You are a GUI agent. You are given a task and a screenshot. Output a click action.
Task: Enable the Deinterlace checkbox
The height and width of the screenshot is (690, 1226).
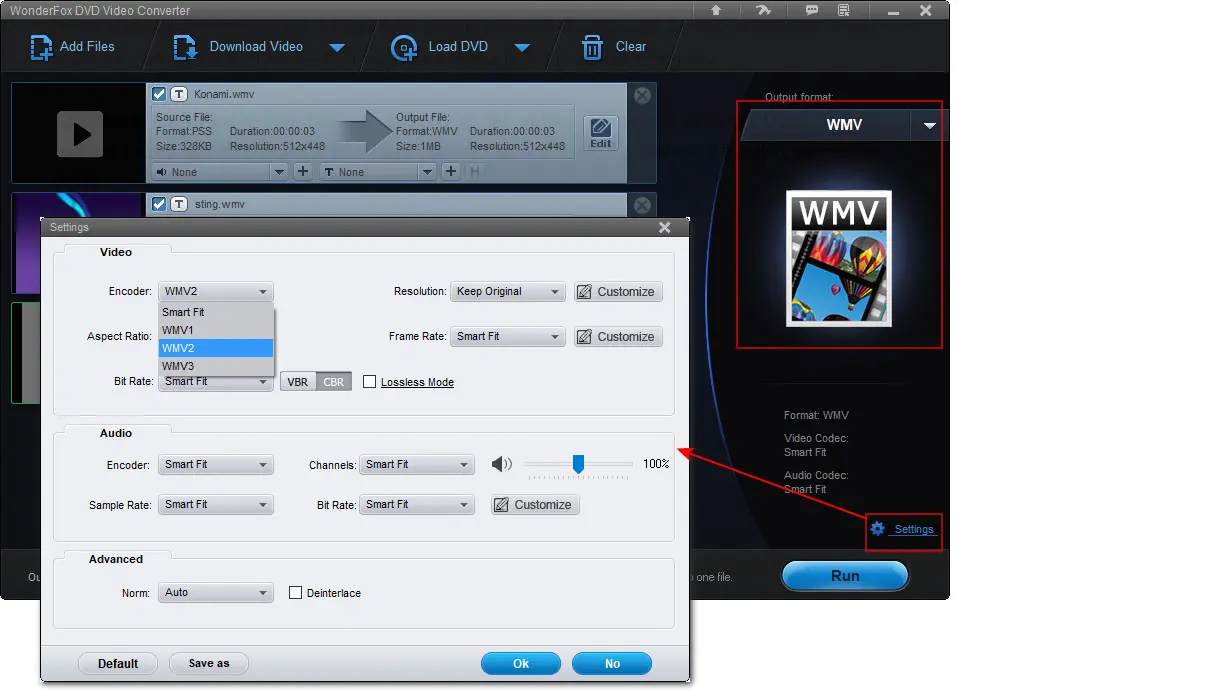click(x=295, y=593)
